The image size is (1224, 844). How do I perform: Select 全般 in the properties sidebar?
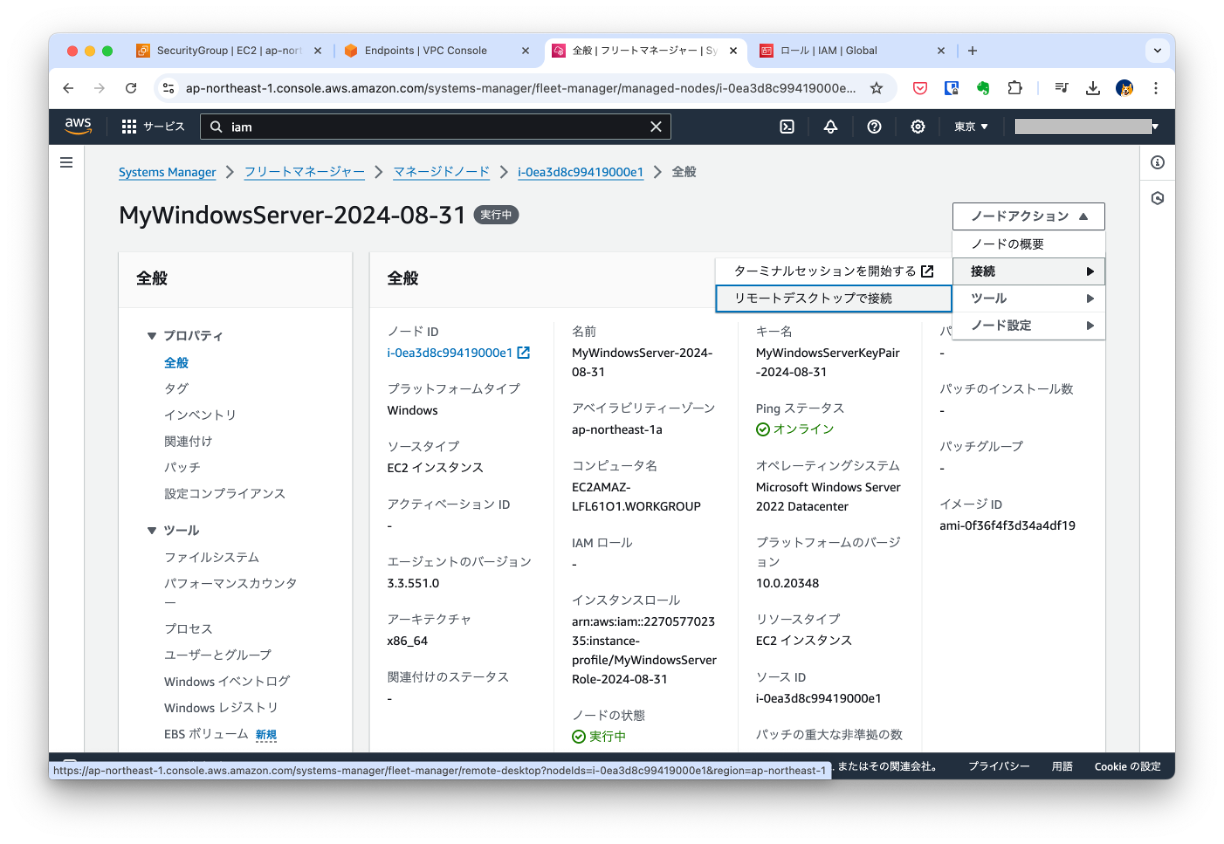pyautogui.click(x=176, y=363)
